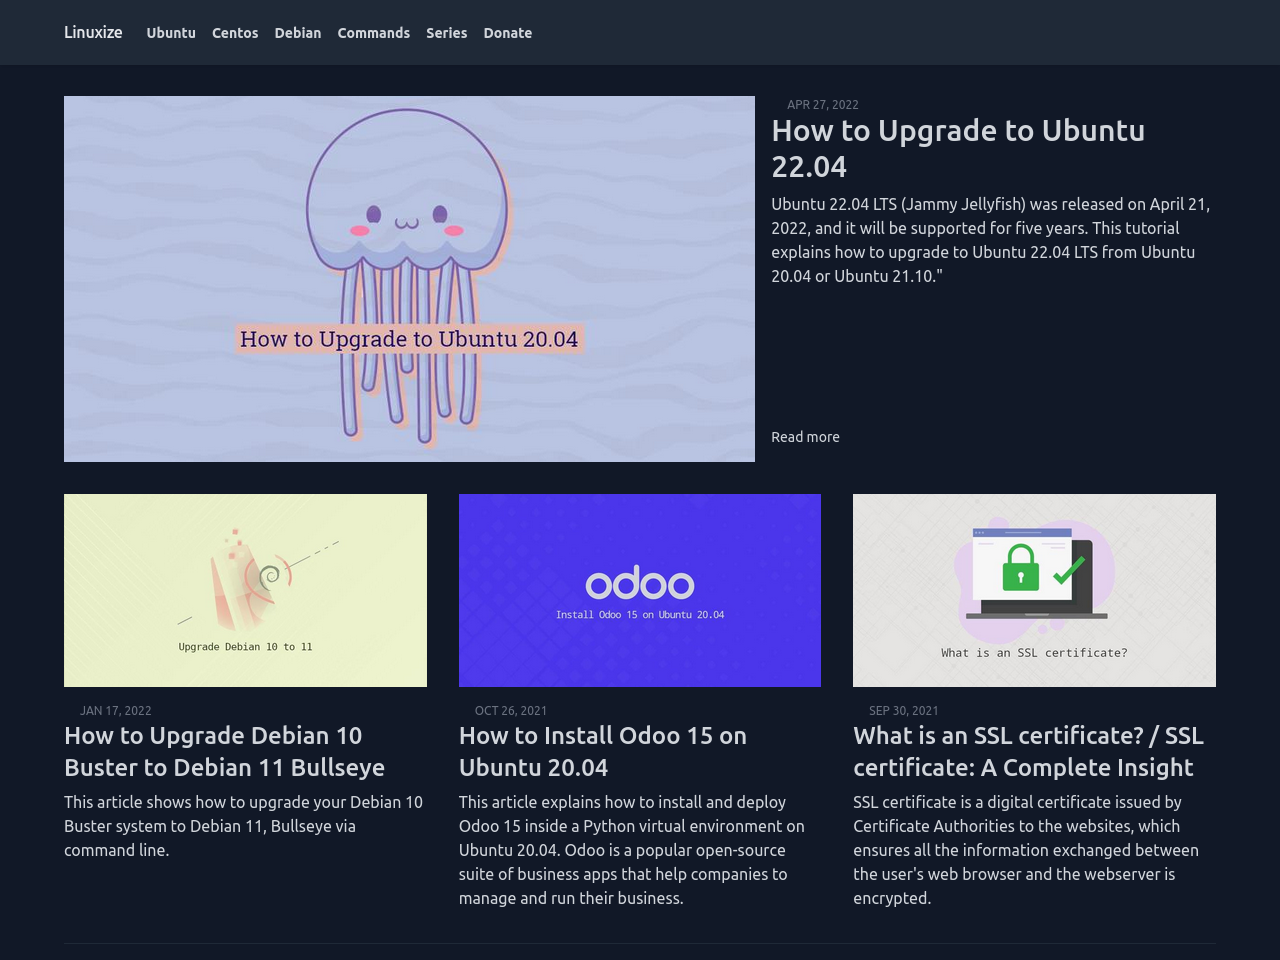This screenshot has width=1280, height=960.
Task: Open the Upgrade Debian 10 to 11 thumbnail
Action: tap(245, 590)
